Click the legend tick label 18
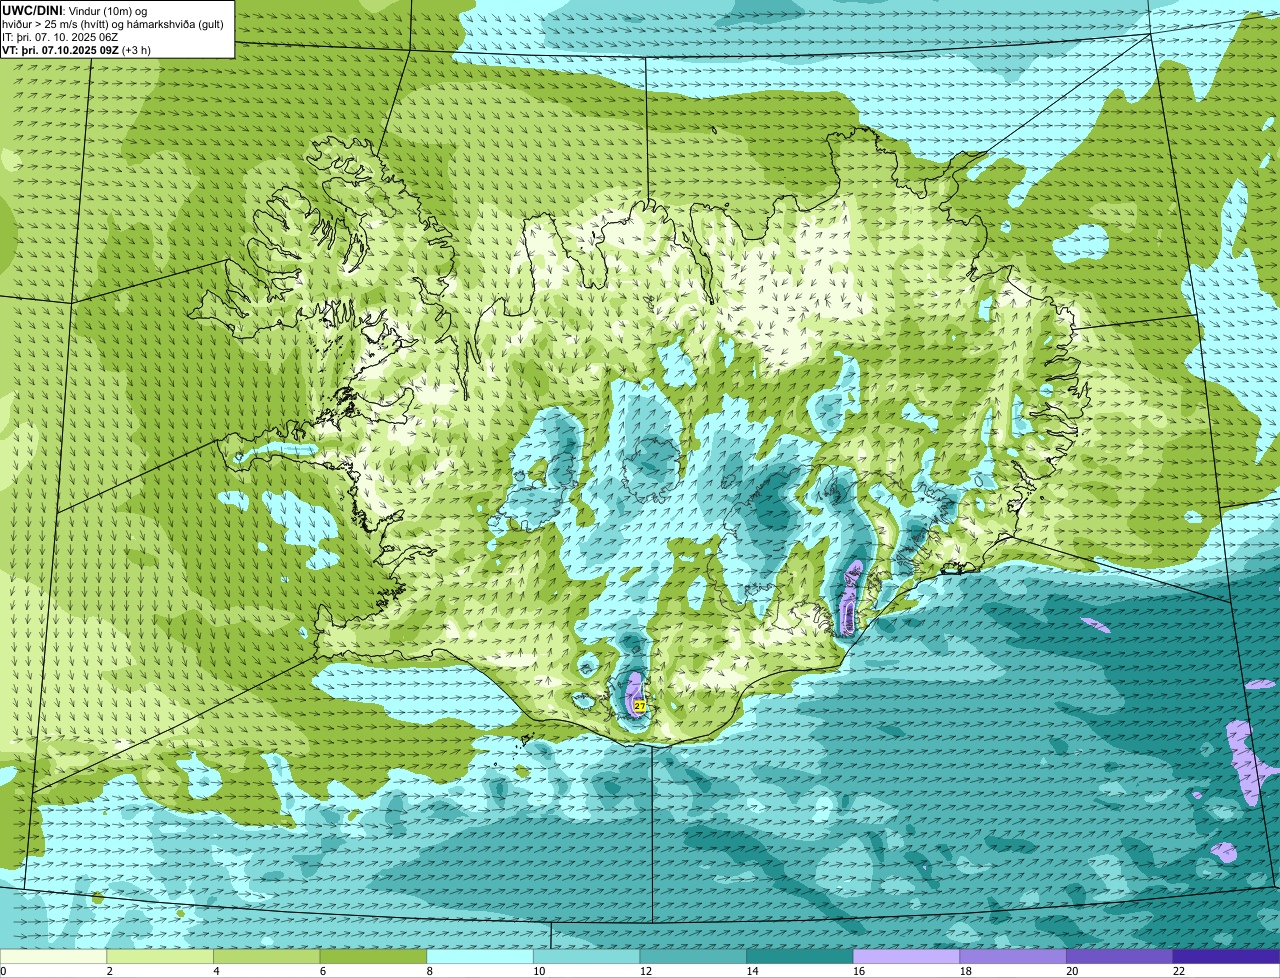Screen dimensions: 1280x978 [x=966, y=971]
